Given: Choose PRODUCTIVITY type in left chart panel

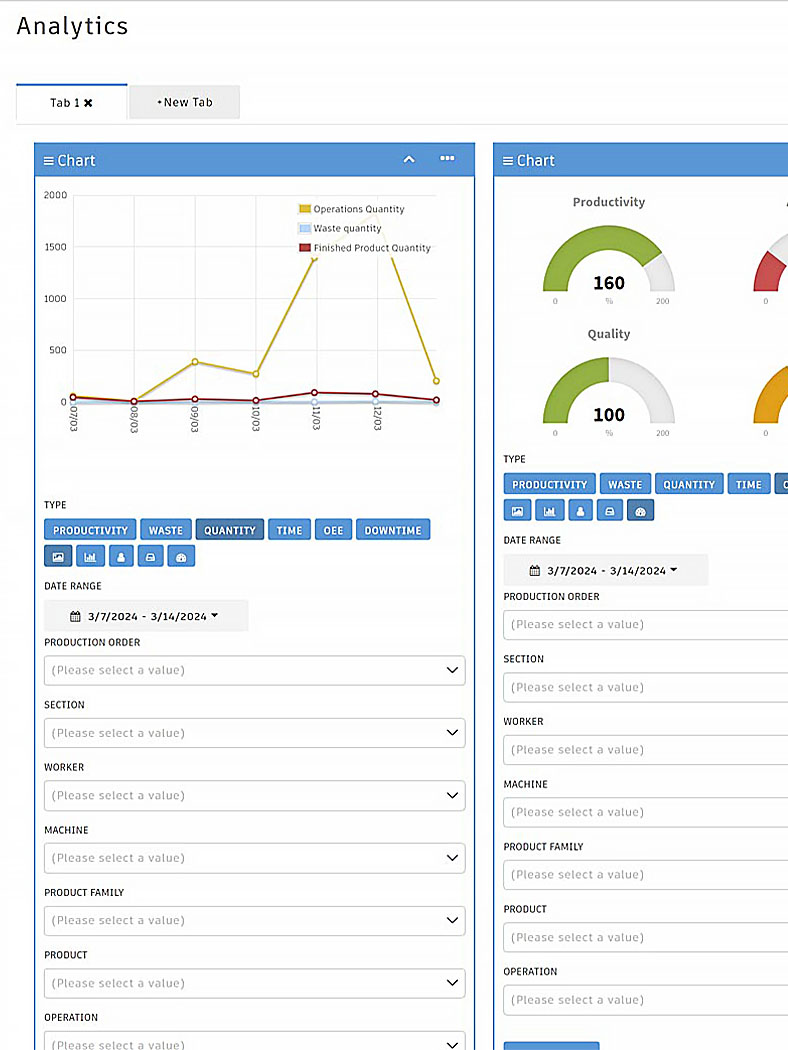Looking at the screenshot, I should [90, 530].
